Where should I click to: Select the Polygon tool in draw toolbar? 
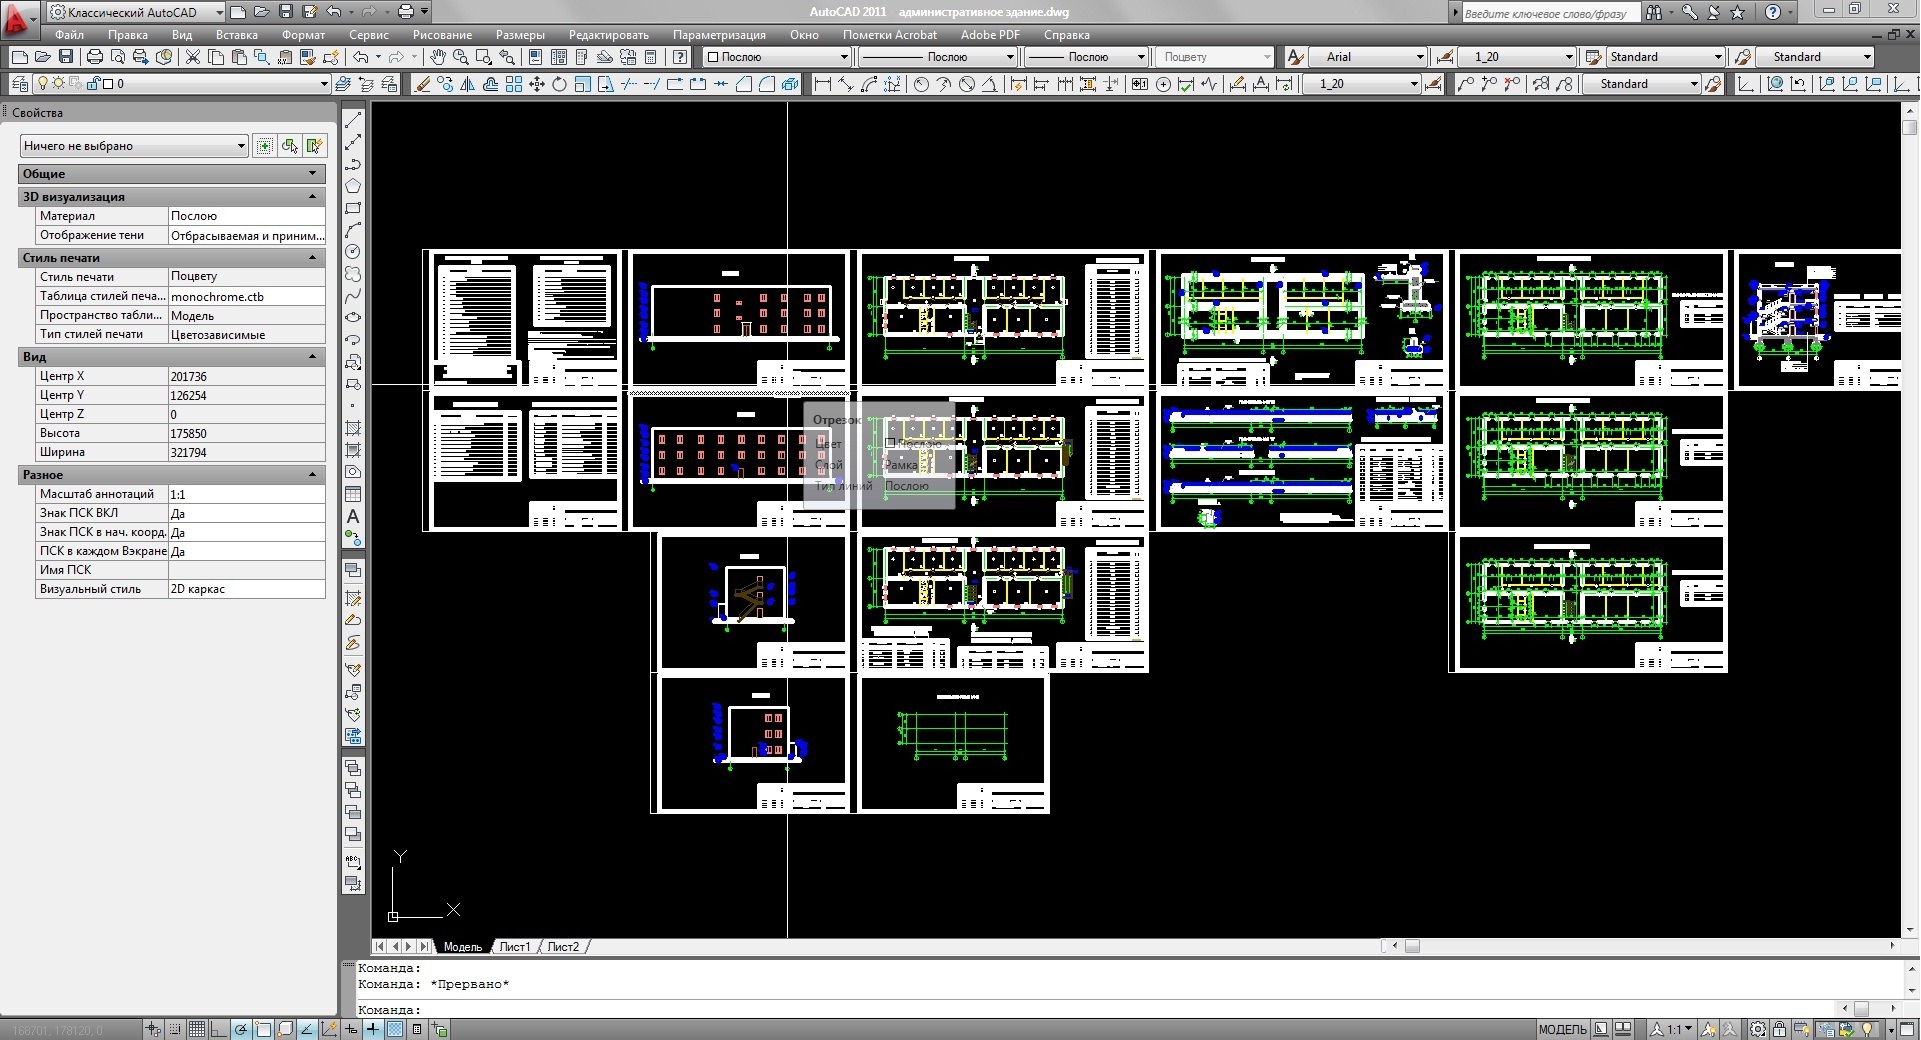(353, 186)
